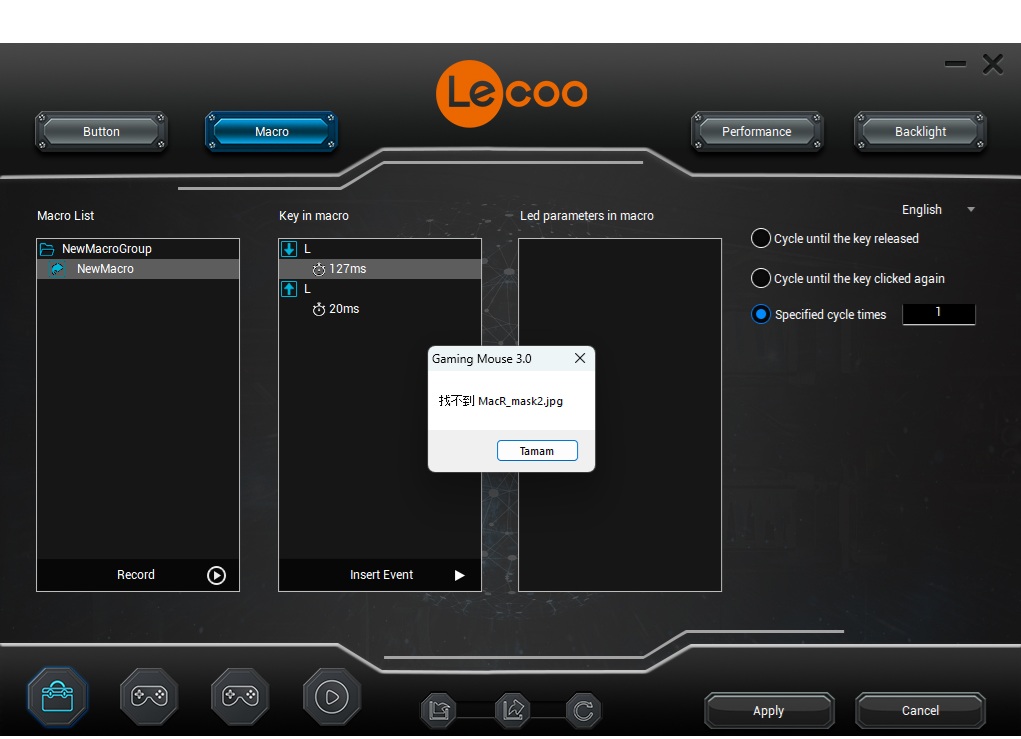1021x739 pixels.
Task: Click the stopwatch icon beside 127ms
Action: (318, 270)
